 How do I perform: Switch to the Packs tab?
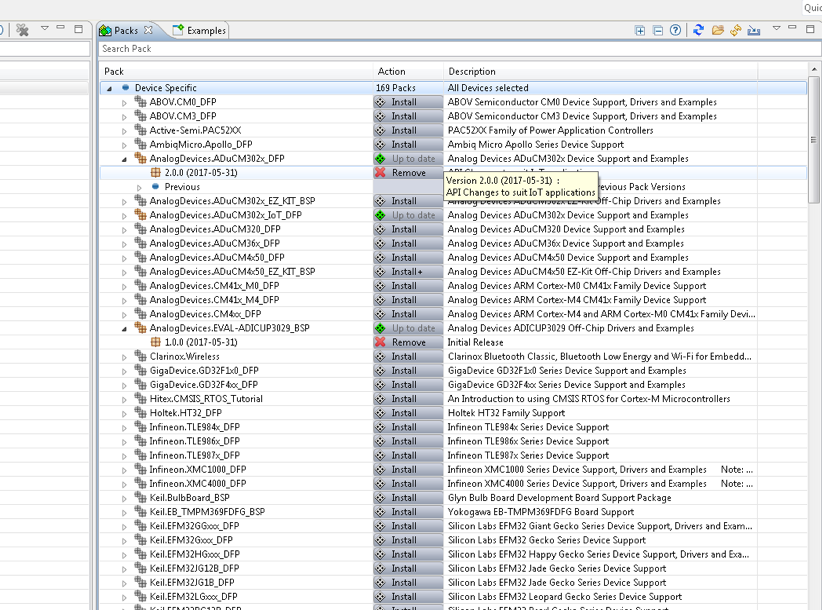coord(126,30)
